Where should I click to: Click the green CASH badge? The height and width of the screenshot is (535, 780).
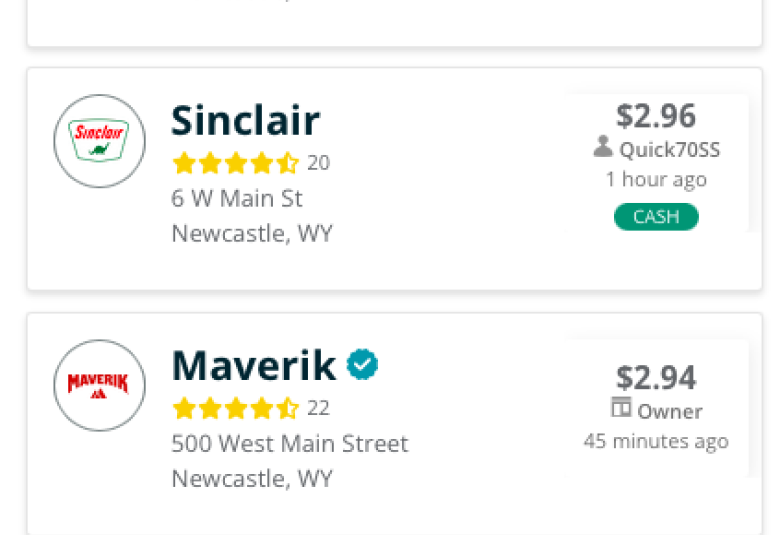pyautogui.click(x=656, y=217)
